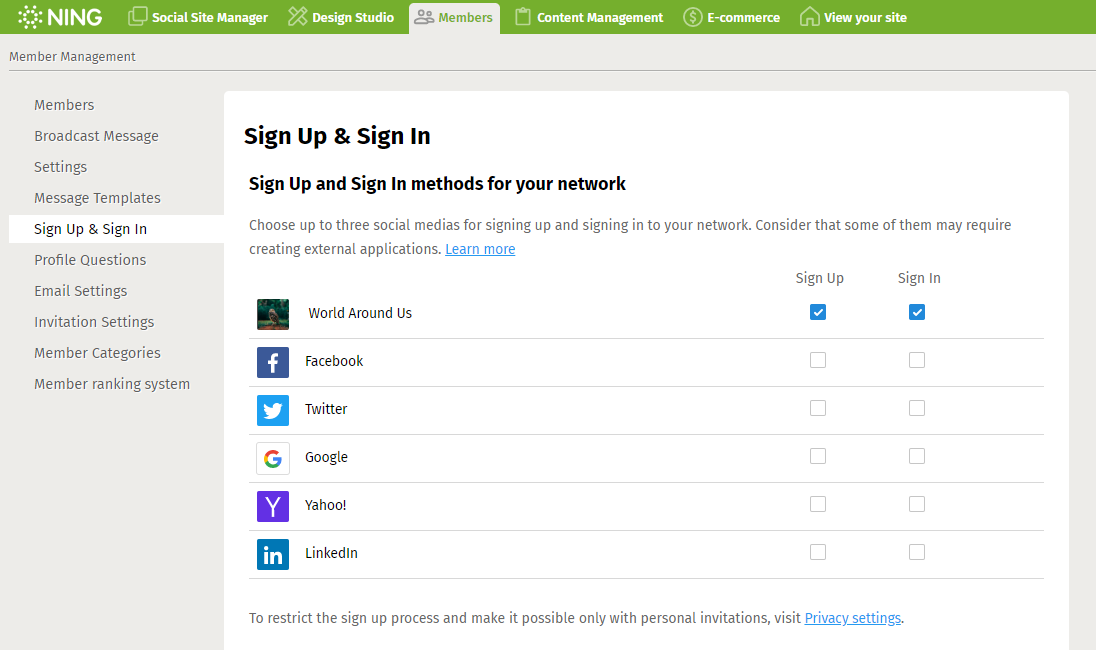This screenshot has height=650, width=1096.
Task: Go to Profile Questions in sidebar
Action: click(90, 260)
